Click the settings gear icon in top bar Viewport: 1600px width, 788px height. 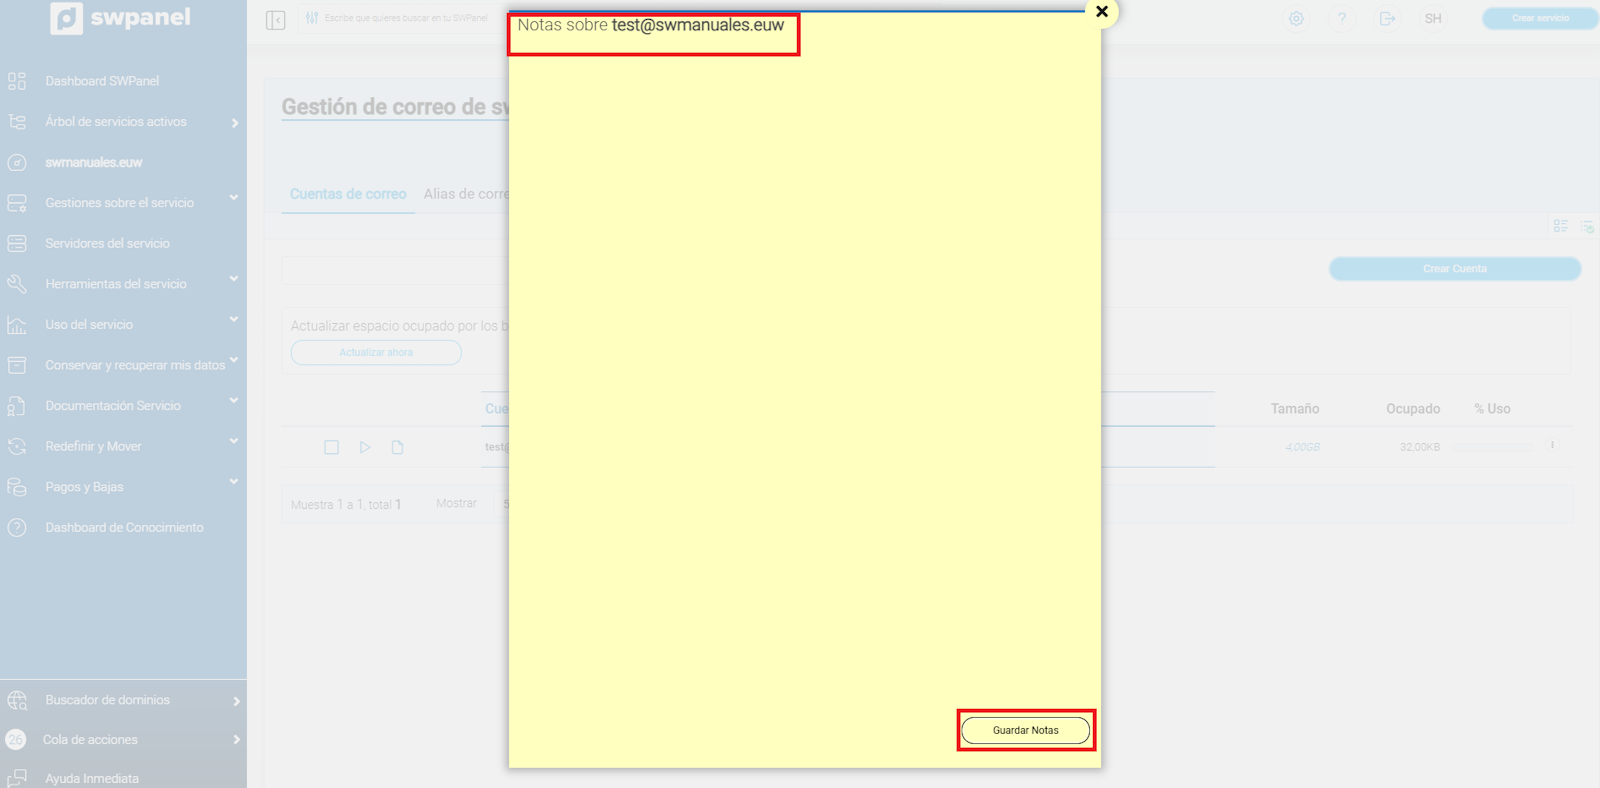(x=1296, y=19)
